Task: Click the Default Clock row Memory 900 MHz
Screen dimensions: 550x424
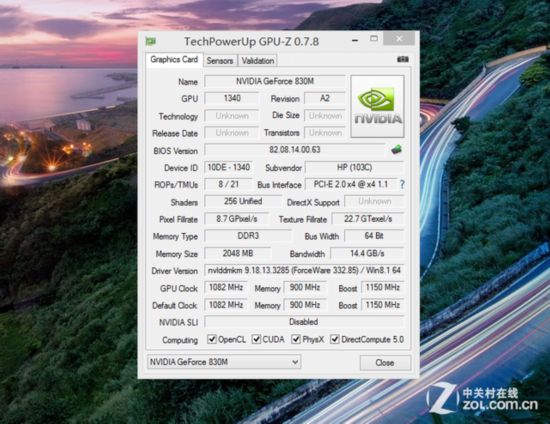Action: tap(305, 305)
